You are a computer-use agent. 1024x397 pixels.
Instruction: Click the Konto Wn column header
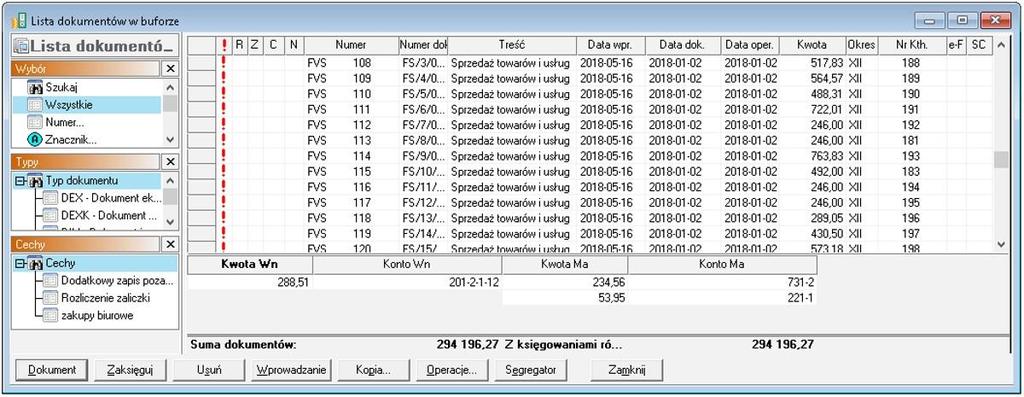tap(407, 264)
